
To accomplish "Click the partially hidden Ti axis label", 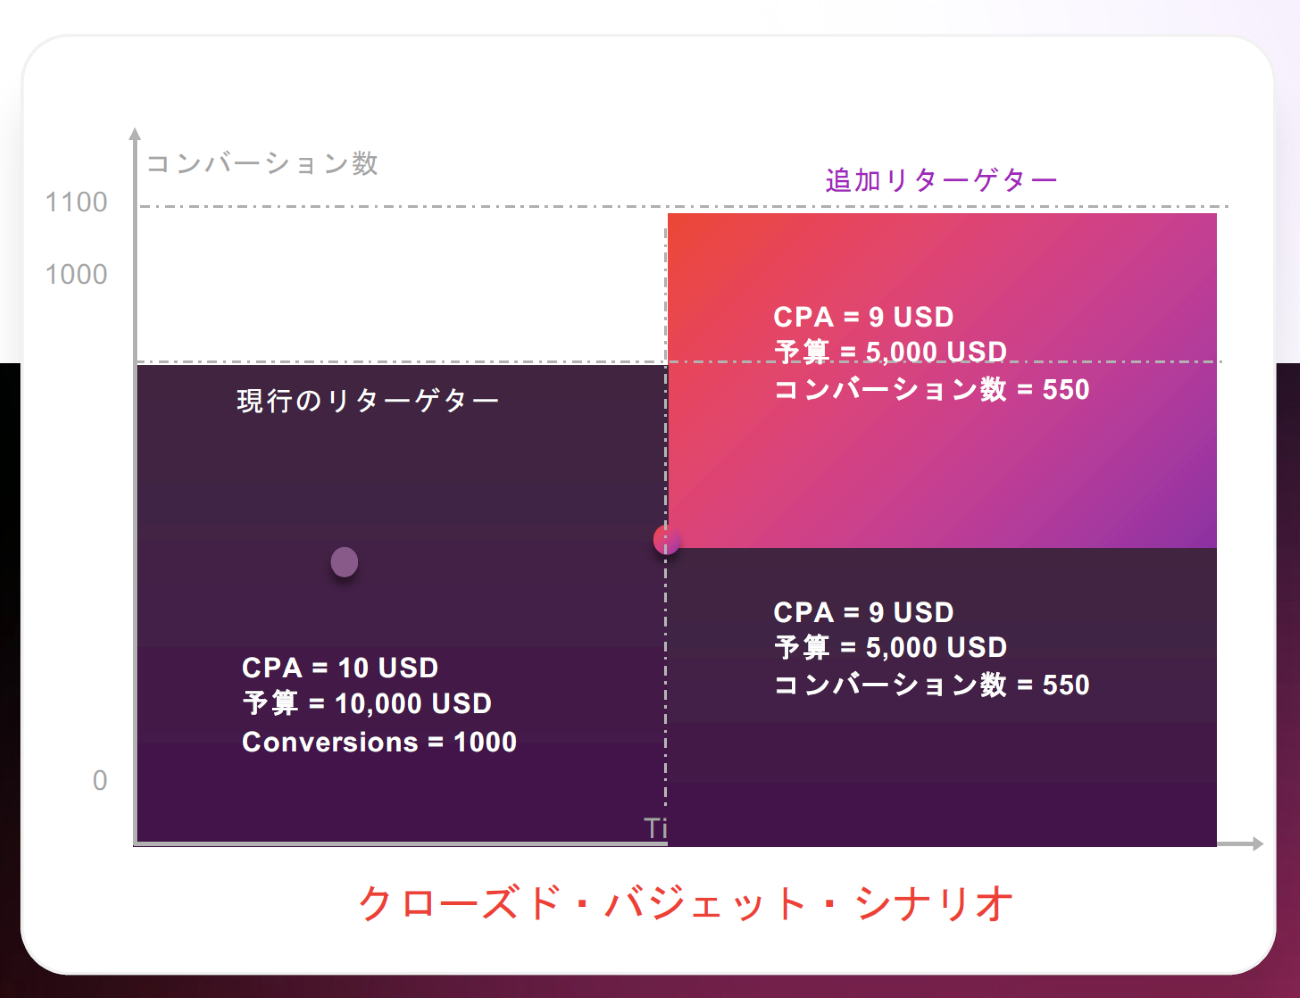I will [x=654, y=828].
